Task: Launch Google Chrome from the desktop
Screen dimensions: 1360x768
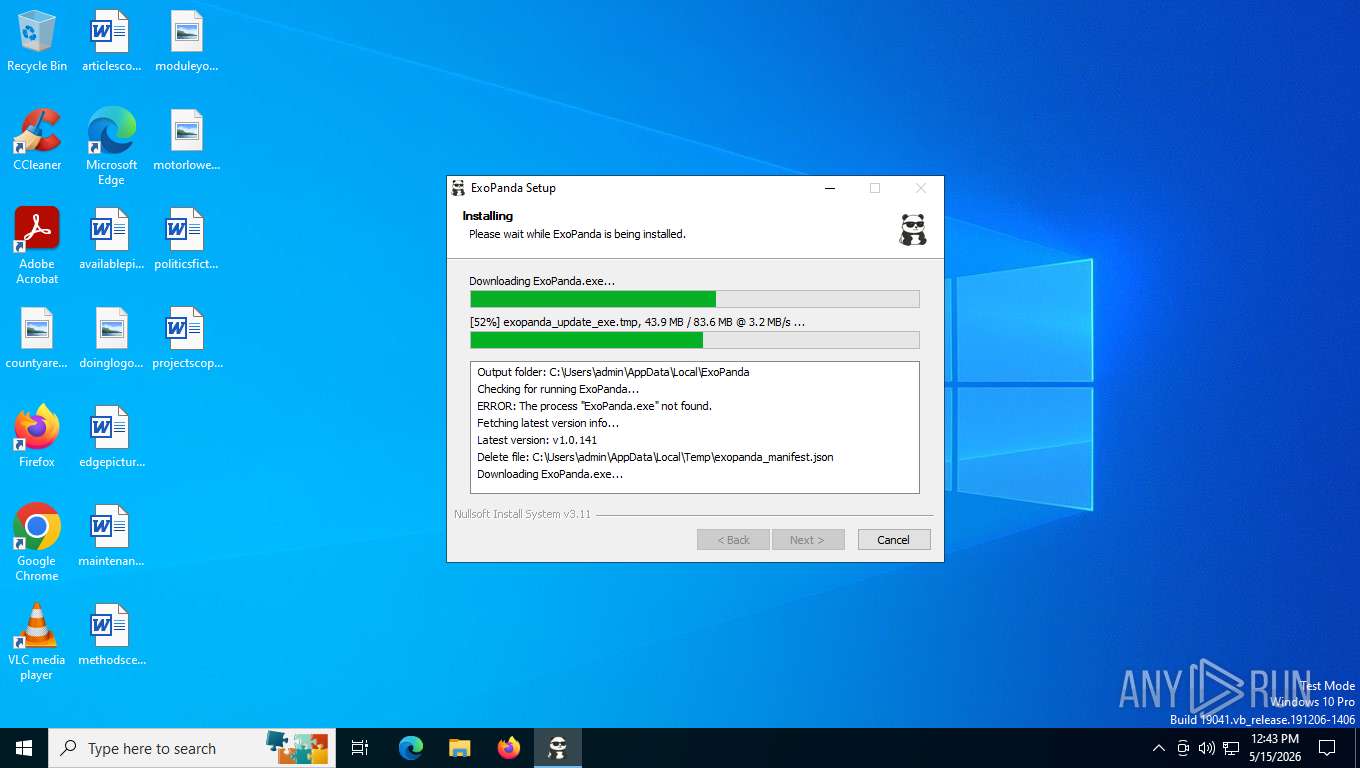Action: click(x=37, y=543)
